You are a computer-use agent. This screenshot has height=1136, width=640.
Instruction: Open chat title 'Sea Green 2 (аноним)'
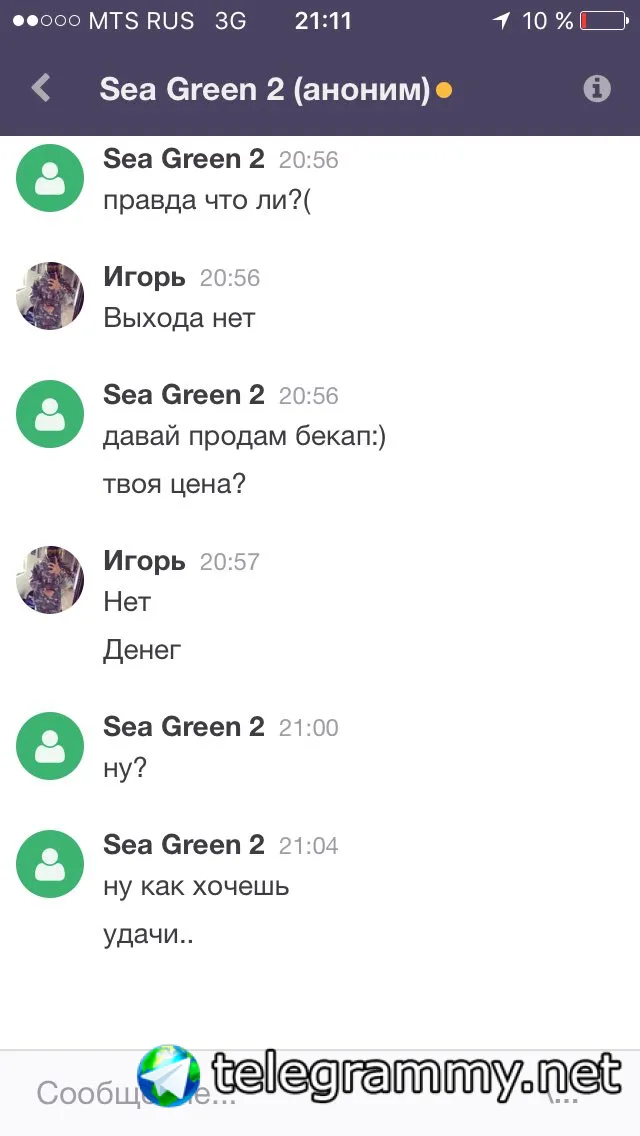[265, 90]
